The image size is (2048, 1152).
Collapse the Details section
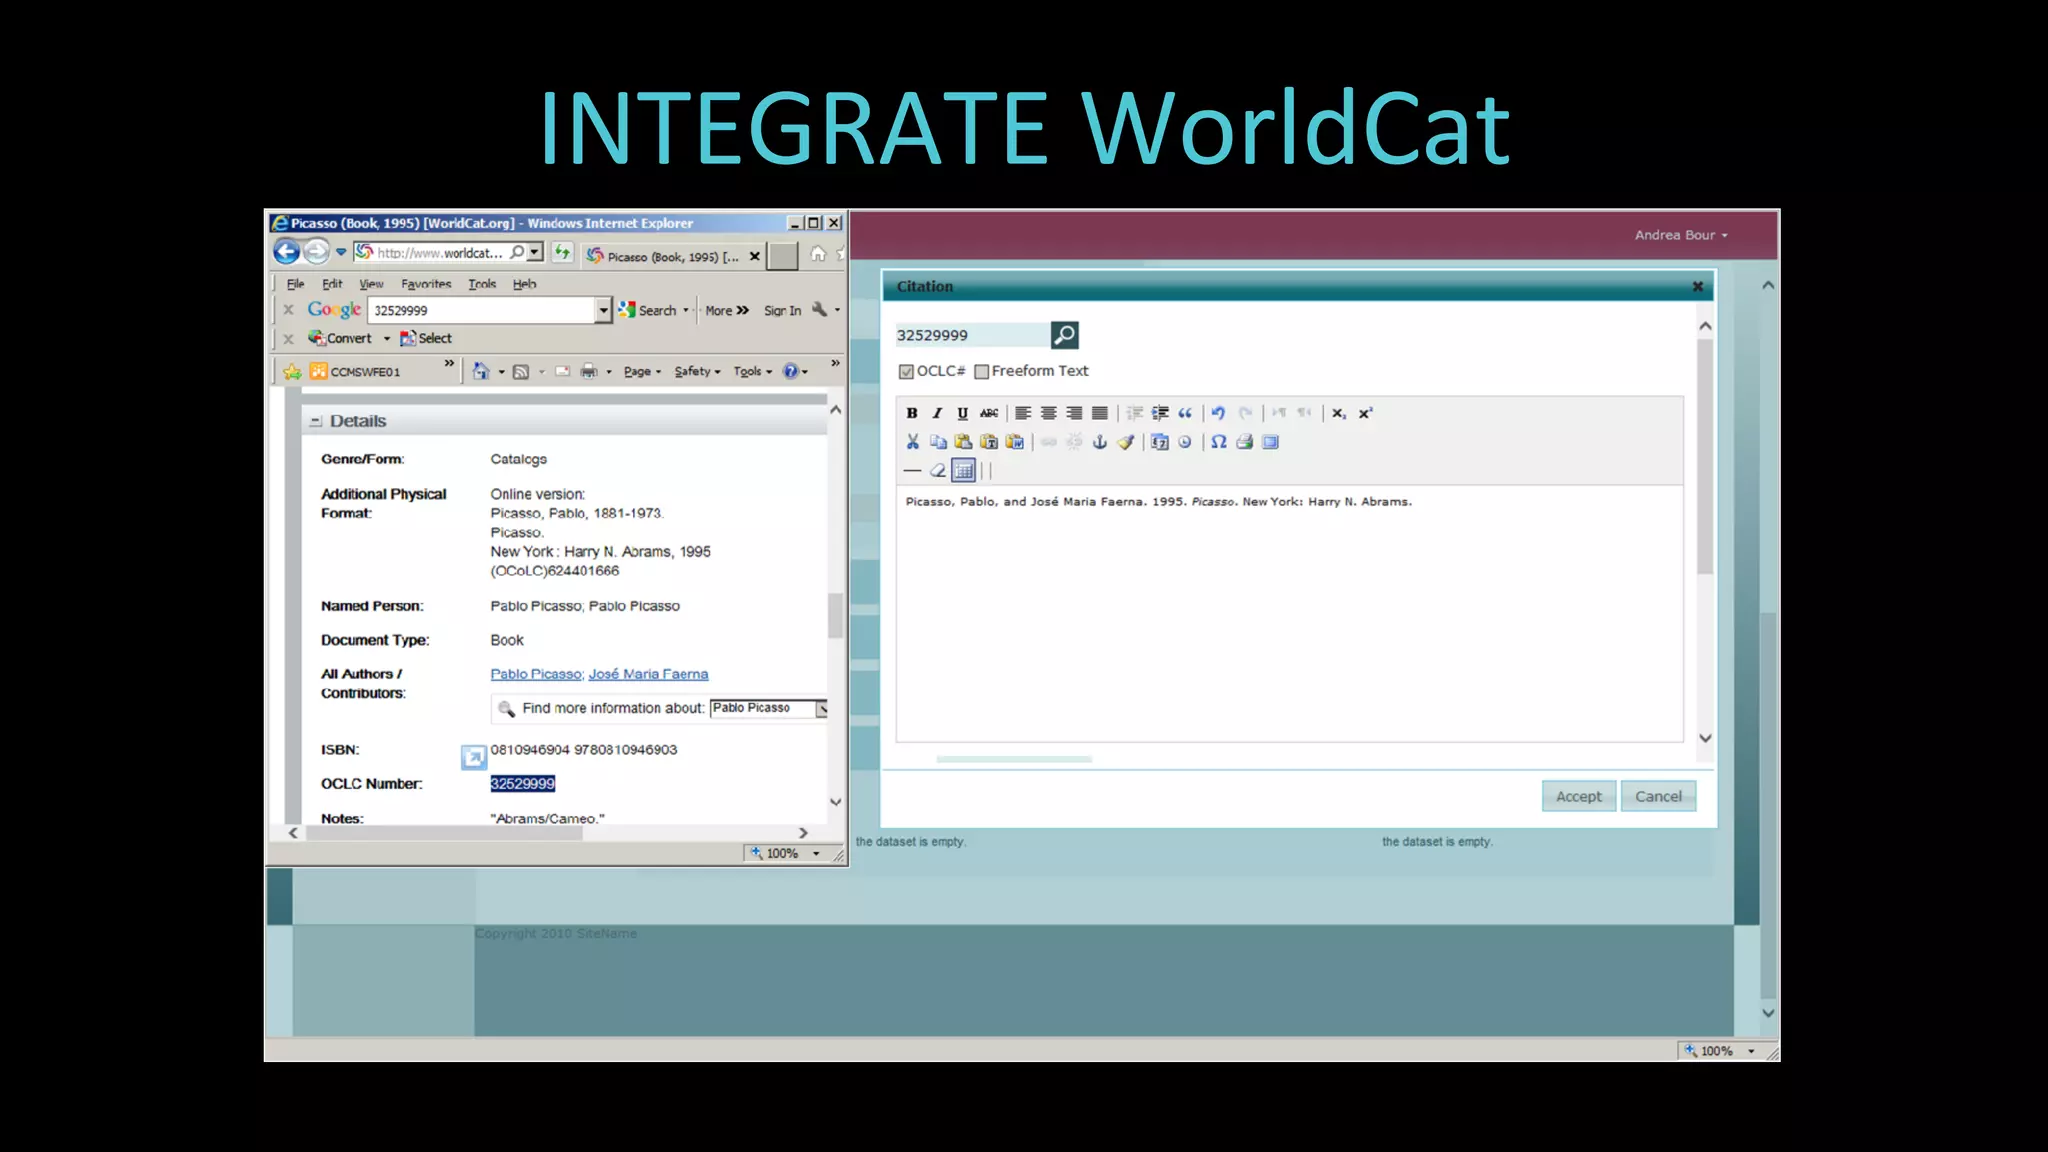click(x=316, y=421)
